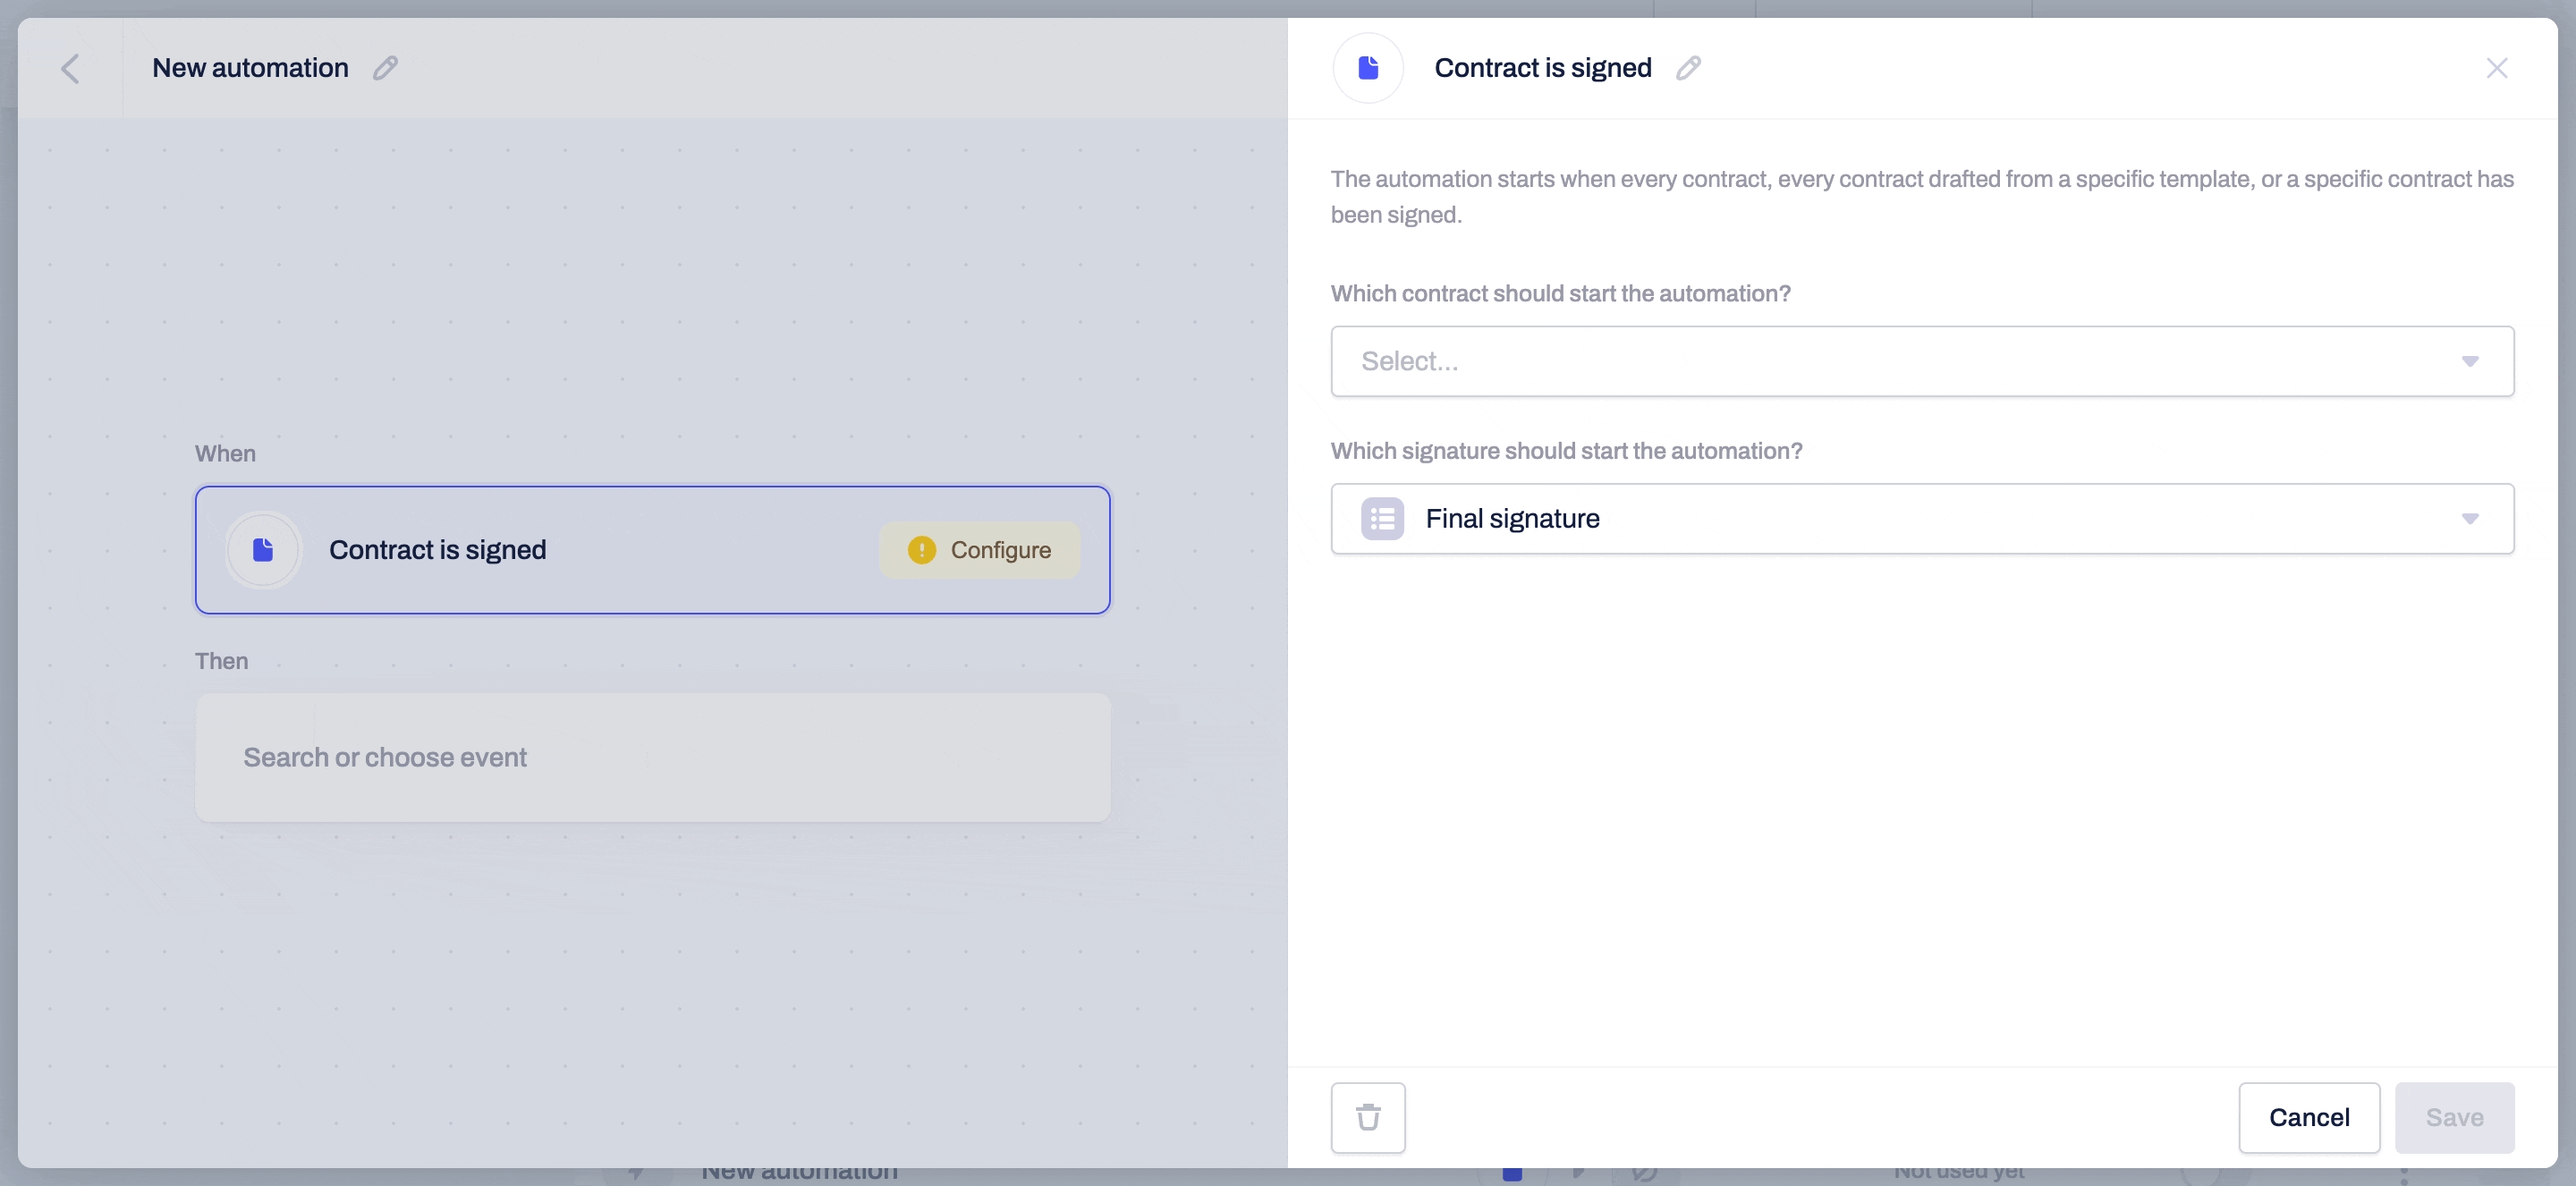2576x1186 pixels.
Task: Click the Cancel button to discard changes
Action: click(2309, 1117)
